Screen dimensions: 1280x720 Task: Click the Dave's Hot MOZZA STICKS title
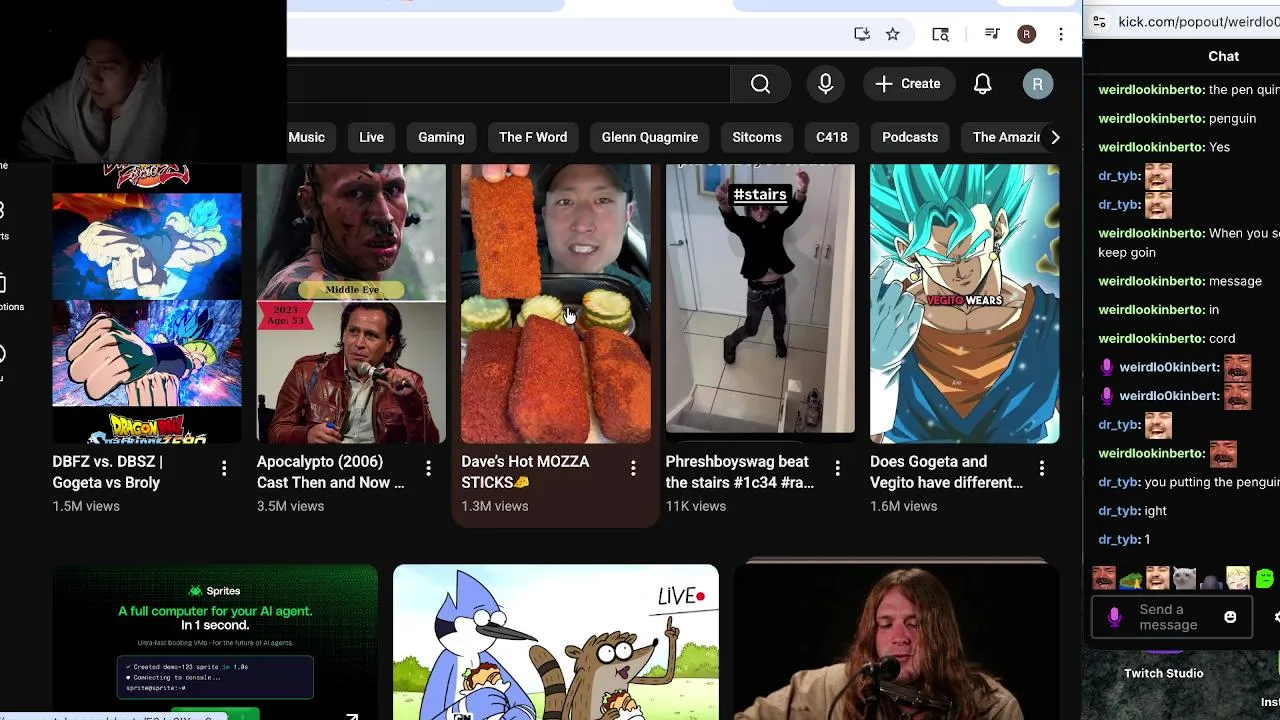tap(525, 472)
